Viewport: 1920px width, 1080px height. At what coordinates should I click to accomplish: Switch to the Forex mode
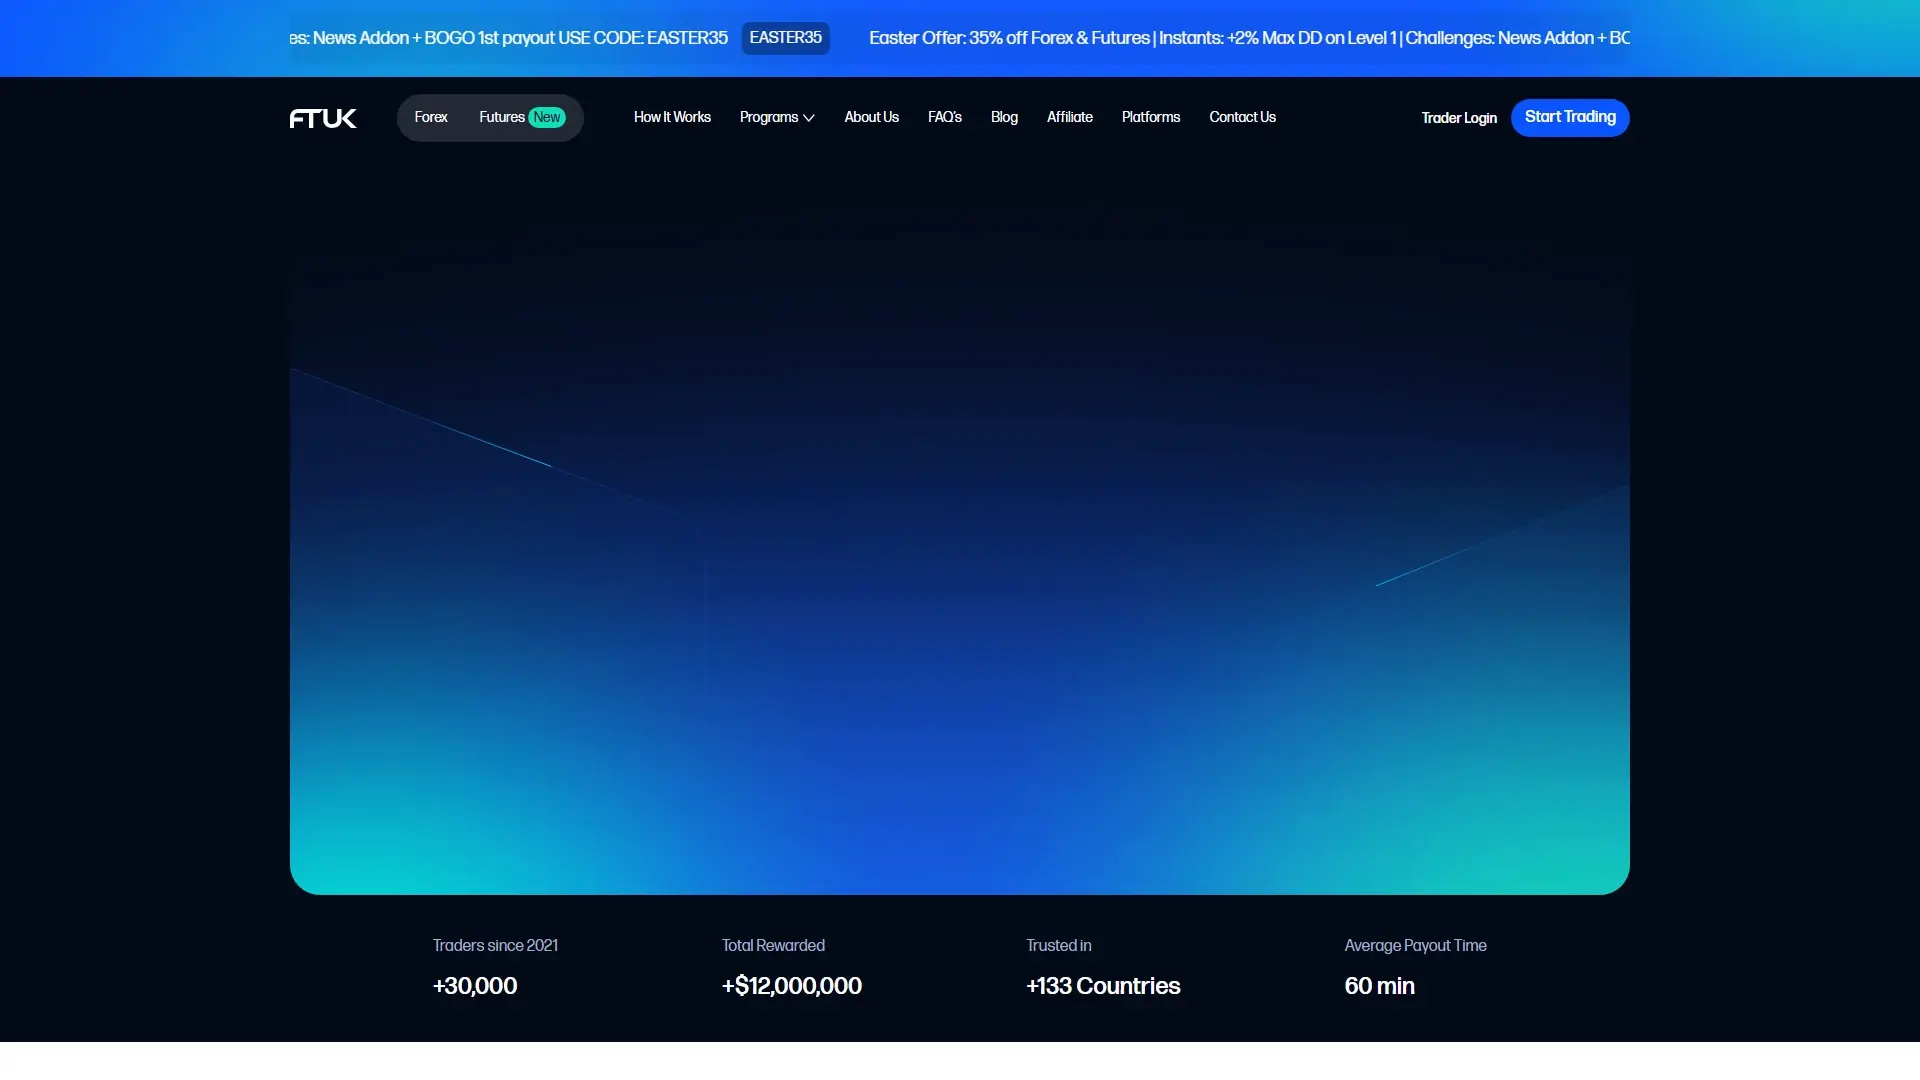(x=430, y=117)
